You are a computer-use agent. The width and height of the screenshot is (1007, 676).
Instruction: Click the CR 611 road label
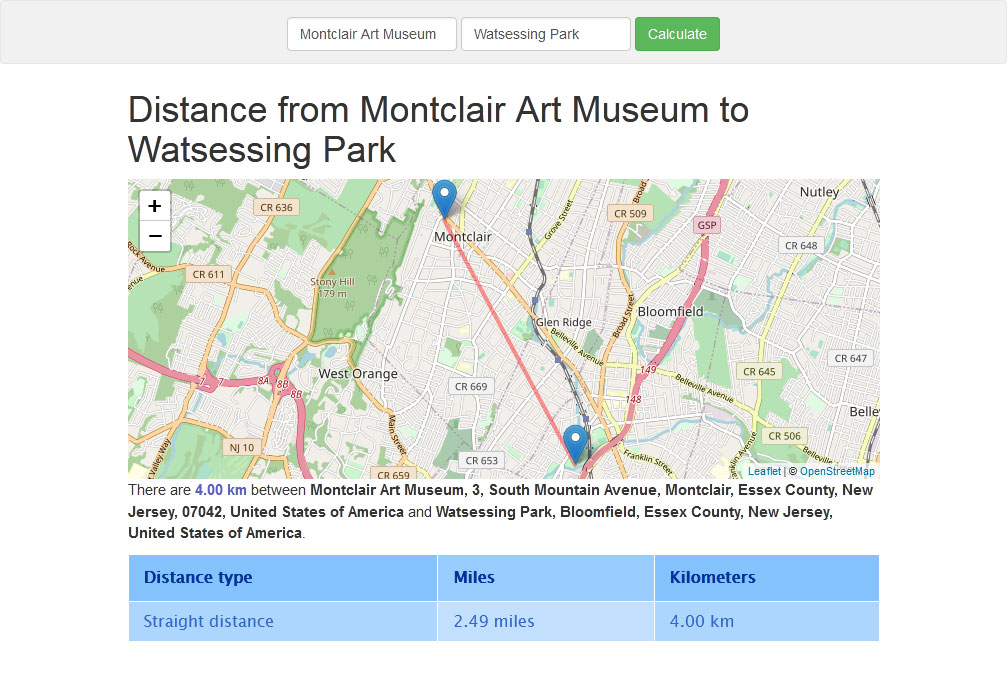click(x=209, y=274)
